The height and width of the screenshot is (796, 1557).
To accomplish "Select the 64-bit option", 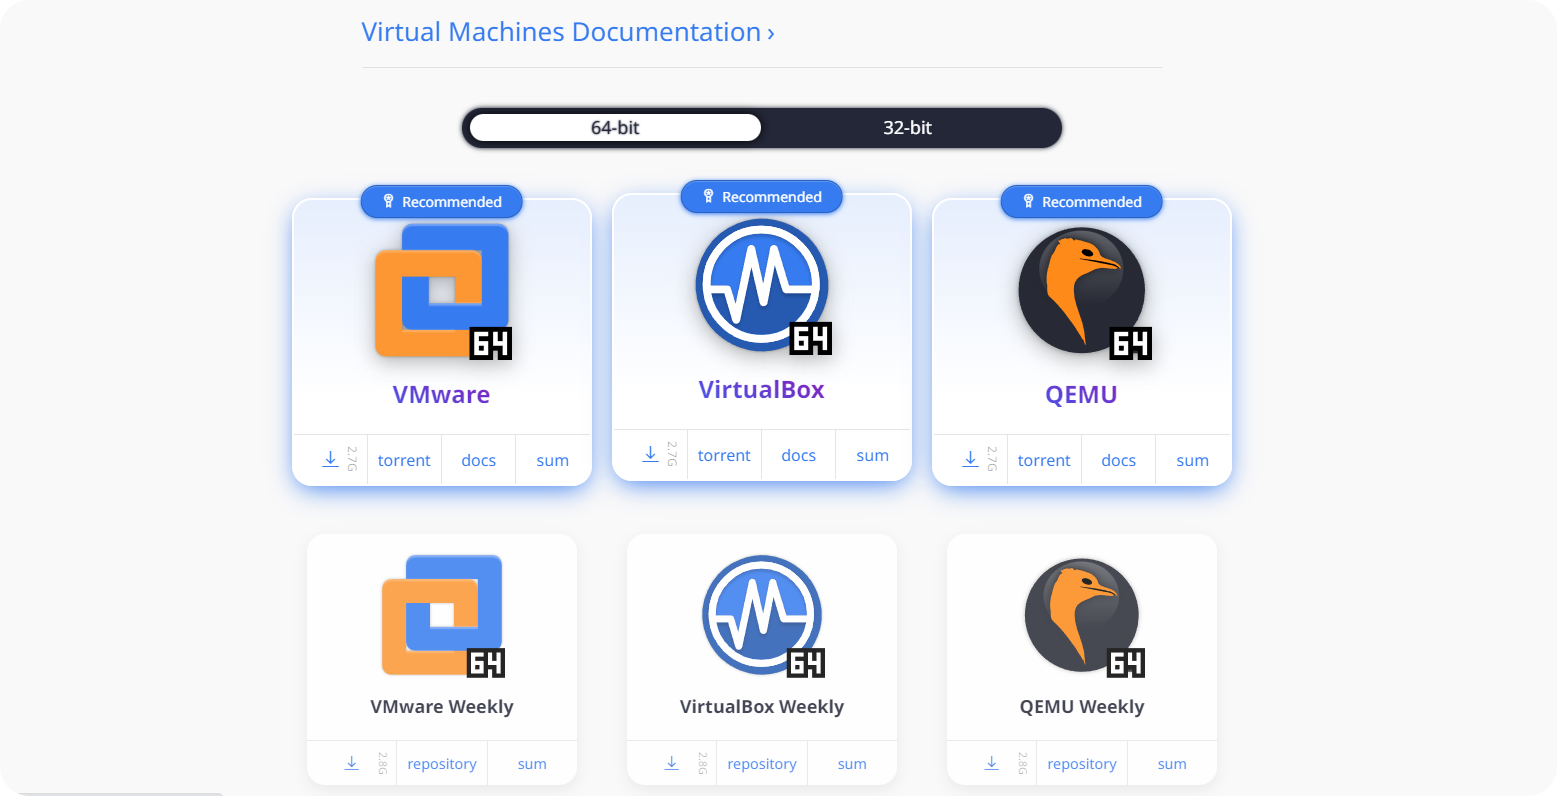I will click(x=615, y=128).
